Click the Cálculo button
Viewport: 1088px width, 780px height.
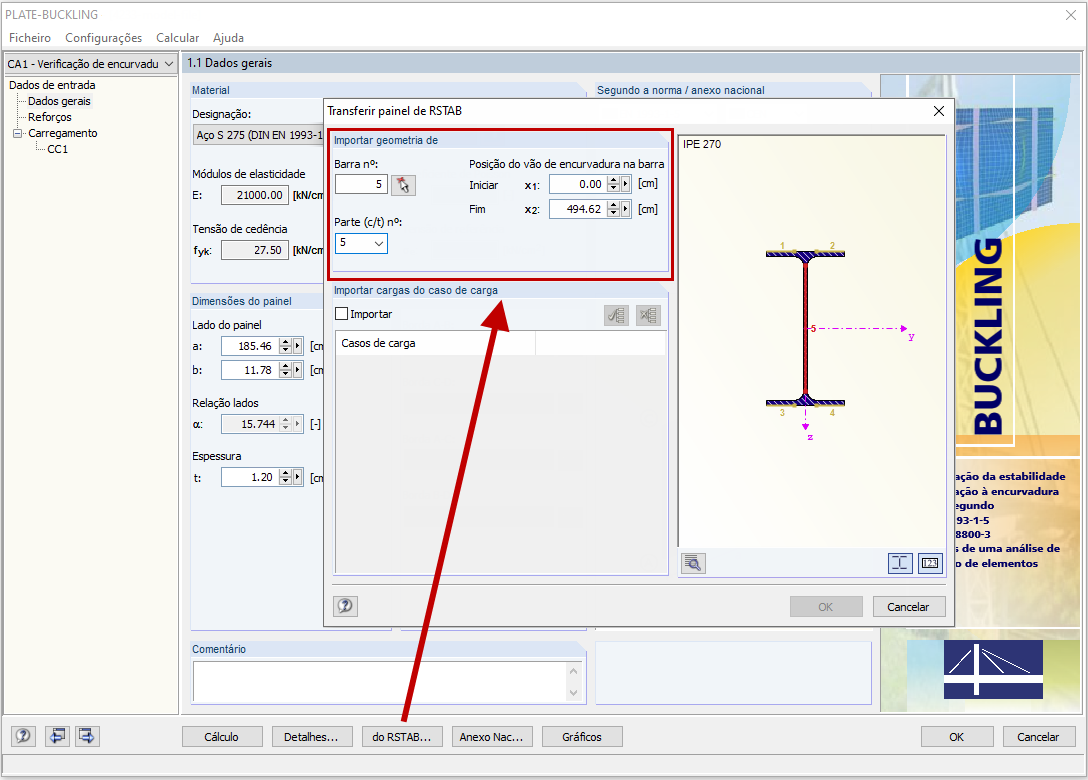tap(222, 736)
